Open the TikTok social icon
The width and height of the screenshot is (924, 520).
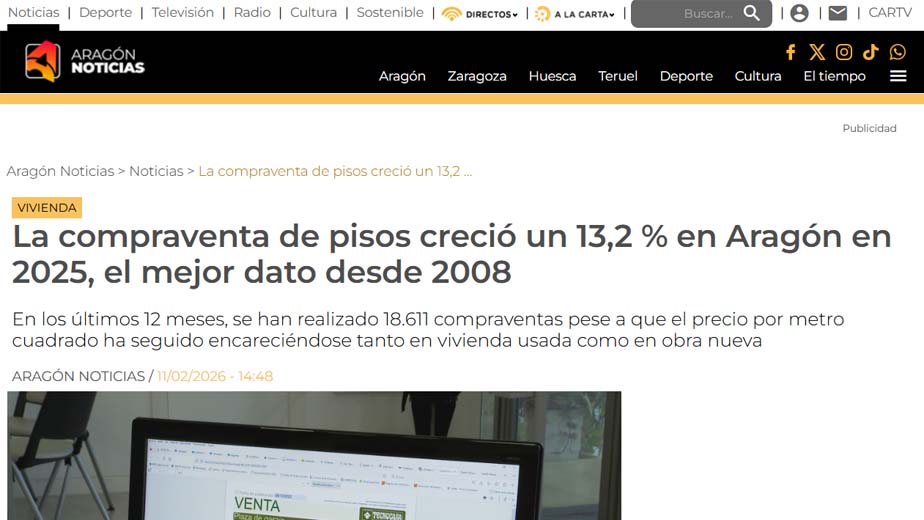pos(870,52)
